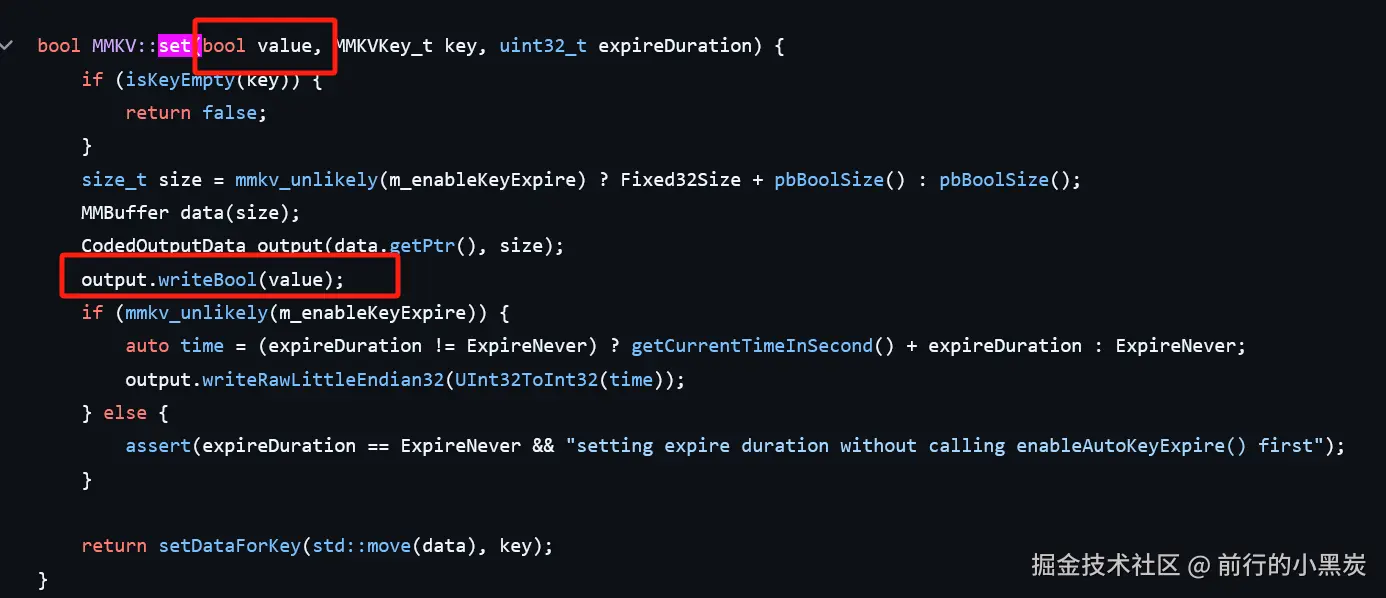This screenshot has width=1386, height=598.
Task: Click the setDataForKey function call
Action: coord(229,546)
